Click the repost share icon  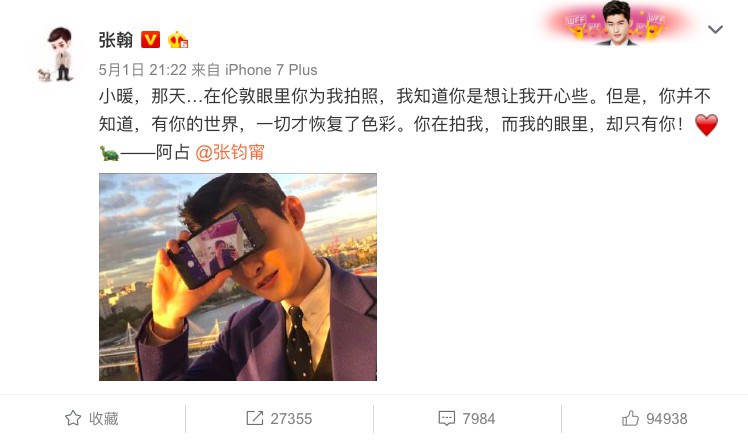pos(254,418)
